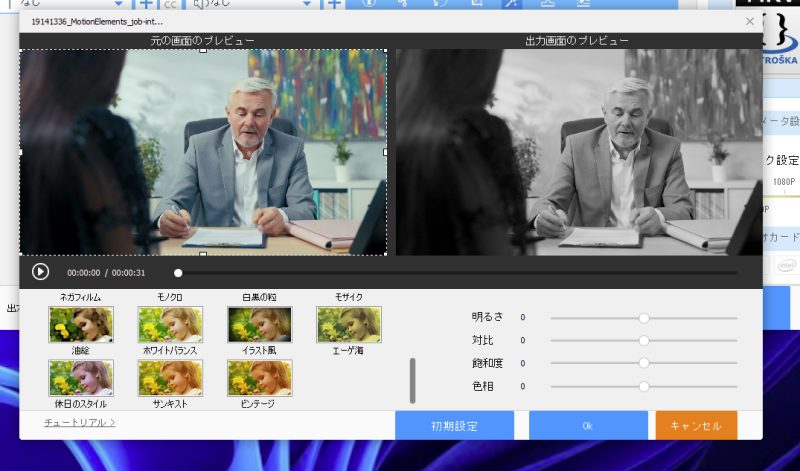The width and height of the screenshot is (800, 471).
Task: Apply the 油絵 oil painting filter thumbnail
Action: tap(81, 324)
